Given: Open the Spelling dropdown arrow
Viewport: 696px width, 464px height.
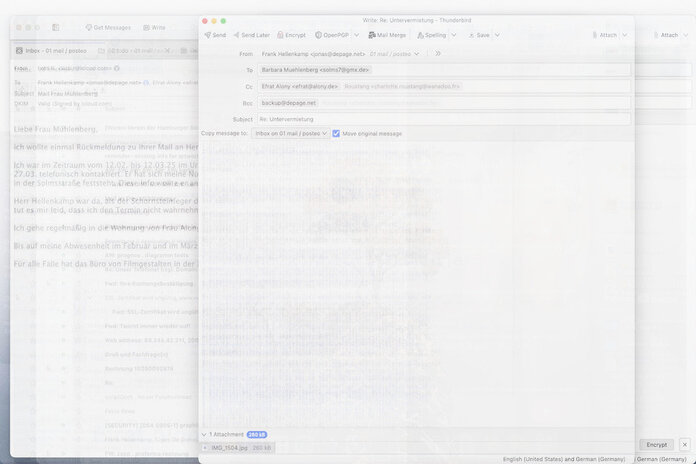Looking at the screenshot, I should pos(454,35).
